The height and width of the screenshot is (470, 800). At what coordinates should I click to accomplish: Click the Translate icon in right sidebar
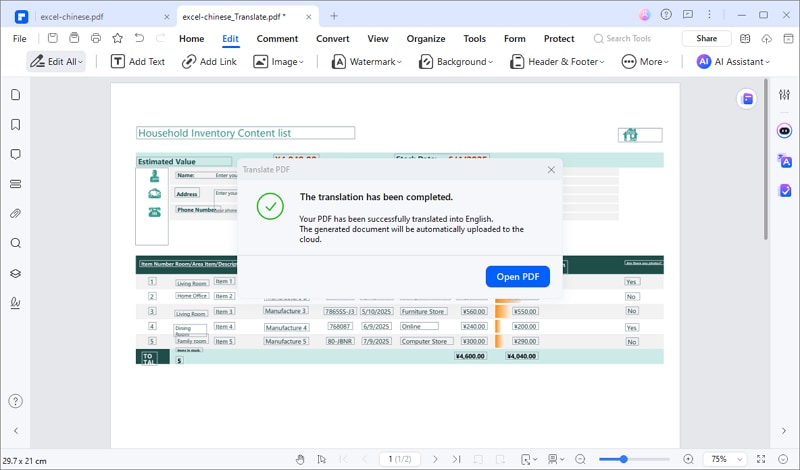pyautogui.click(x=785, y=161)
